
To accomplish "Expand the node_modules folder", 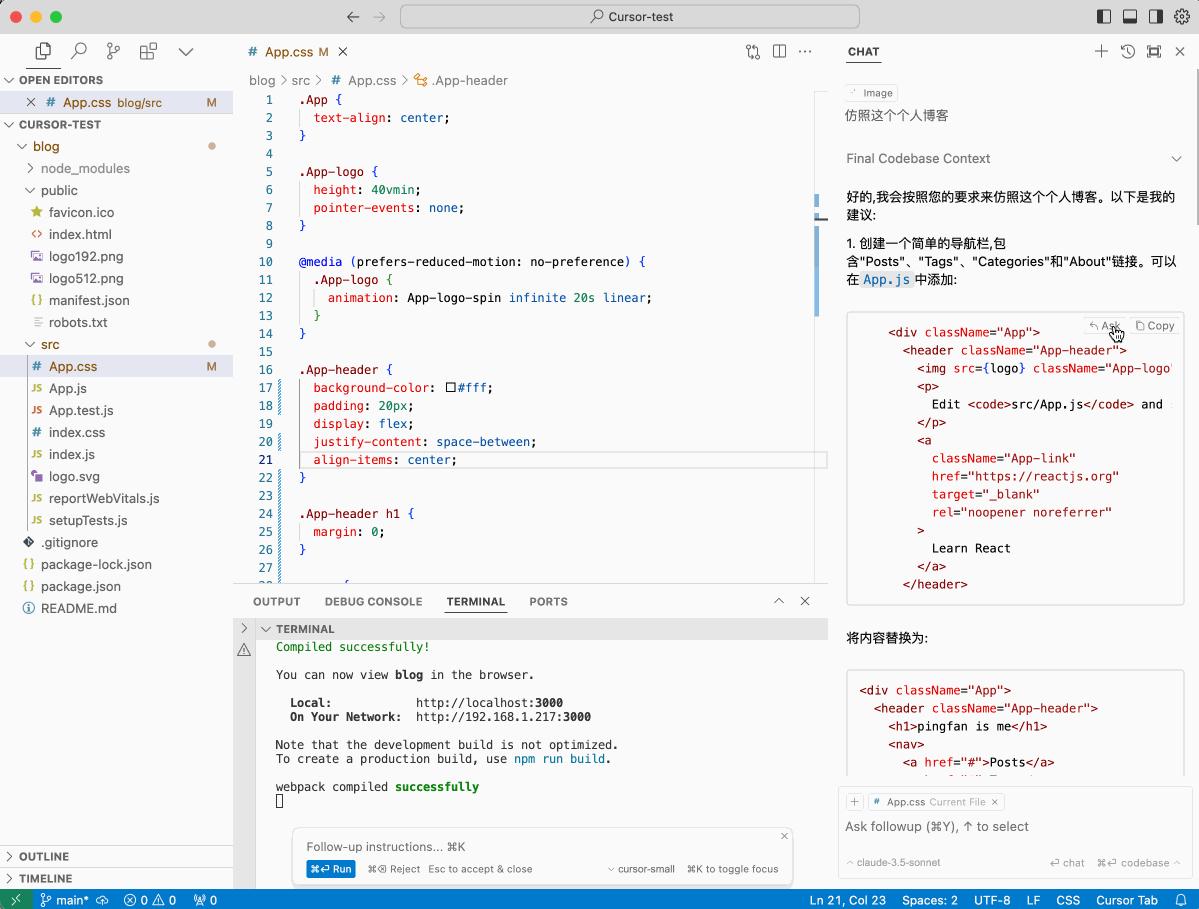I will pyautogui.click(x=84, y=168).
